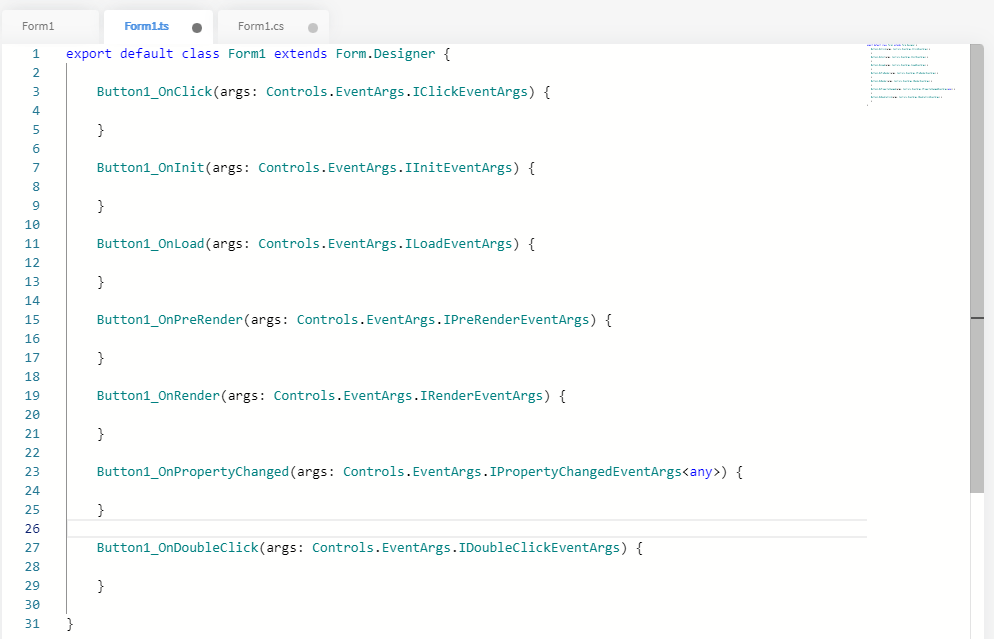Click the gray dot on Form1.cs tab

(313, 28)
